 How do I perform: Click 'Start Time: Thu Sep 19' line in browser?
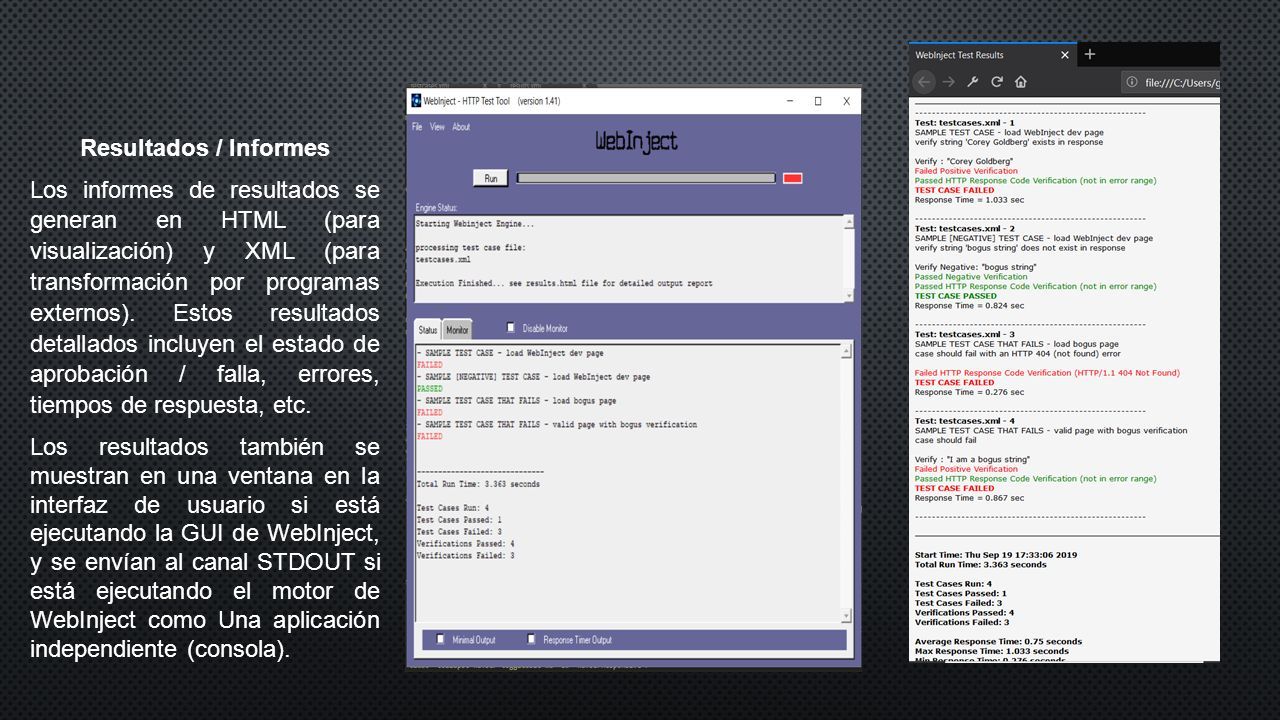click(x=996, y=555)
